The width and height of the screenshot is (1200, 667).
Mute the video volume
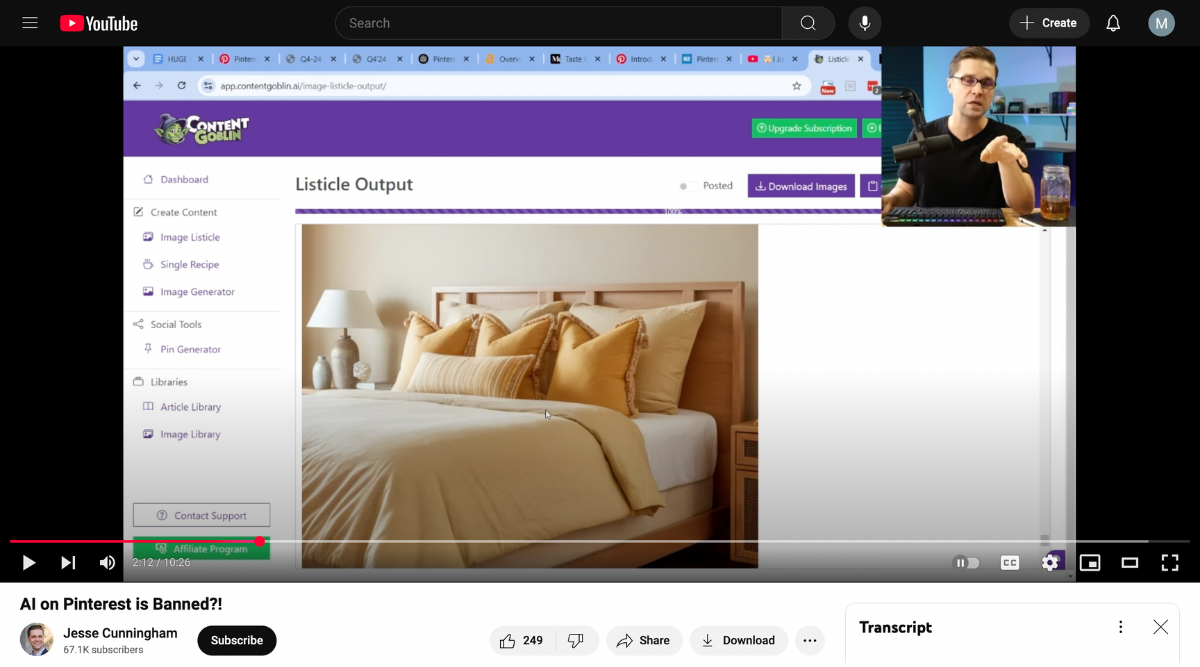point(107,563)
